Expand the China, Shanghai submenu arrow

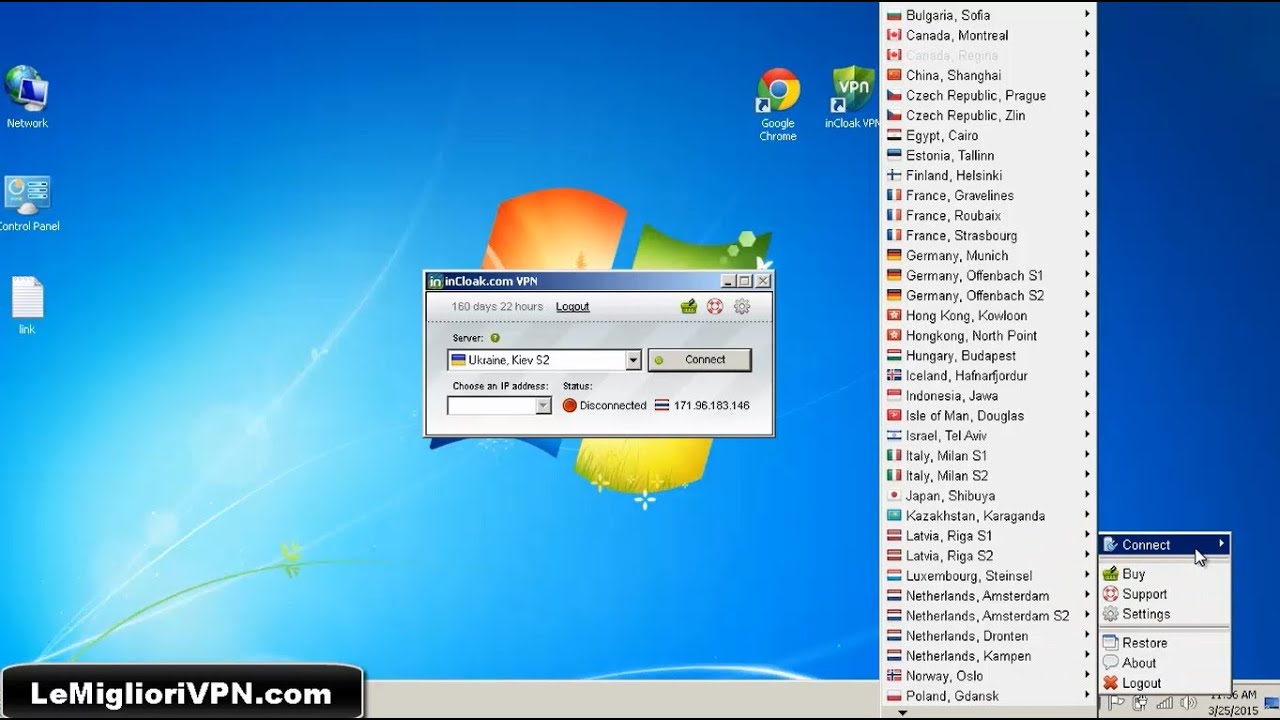1087,75
